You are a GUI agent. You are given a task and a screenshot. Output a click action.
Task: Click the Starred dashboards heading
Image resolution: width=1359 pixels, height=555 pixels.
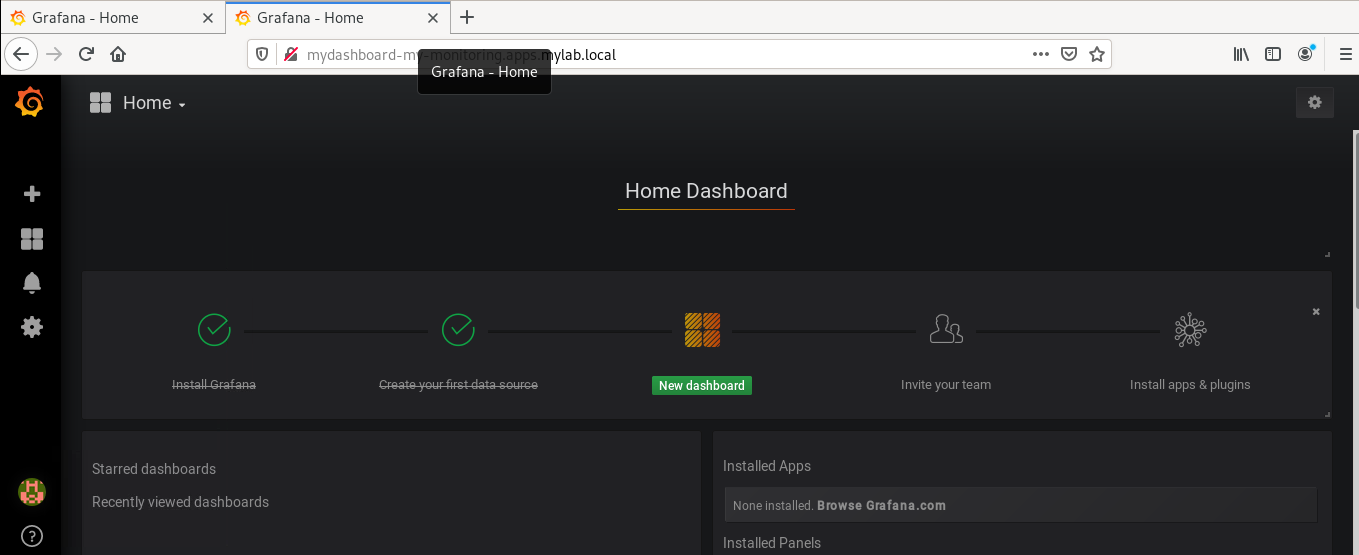coord(154,469)
